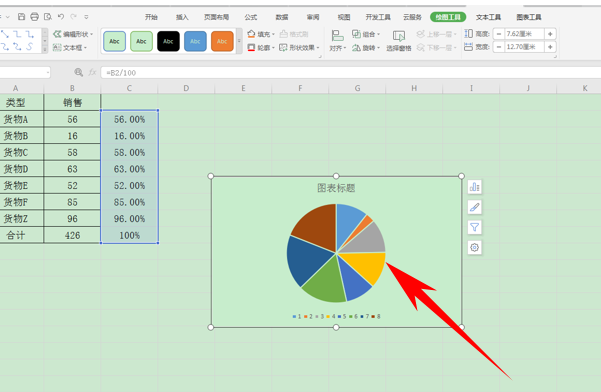This screenshot has height=392, width=601.
Task: Open 形状效果 dropdown
Action: click(299, 48)
